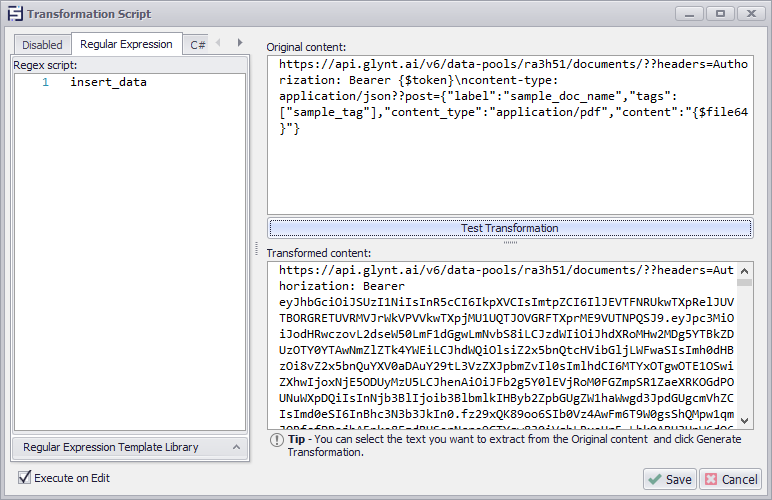Click in the Original content text box
This screenshot has height=500, width=772.
click(x=510, y=170)
